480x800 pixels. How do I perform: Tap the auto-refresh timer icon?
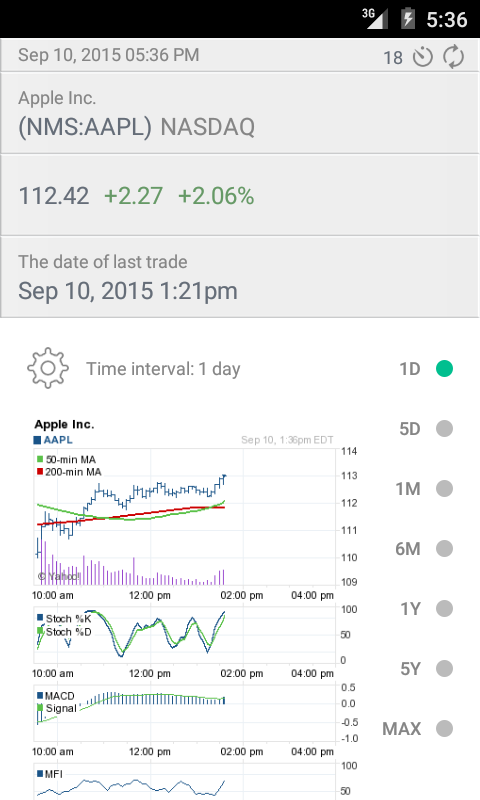[x=423, y=57]
